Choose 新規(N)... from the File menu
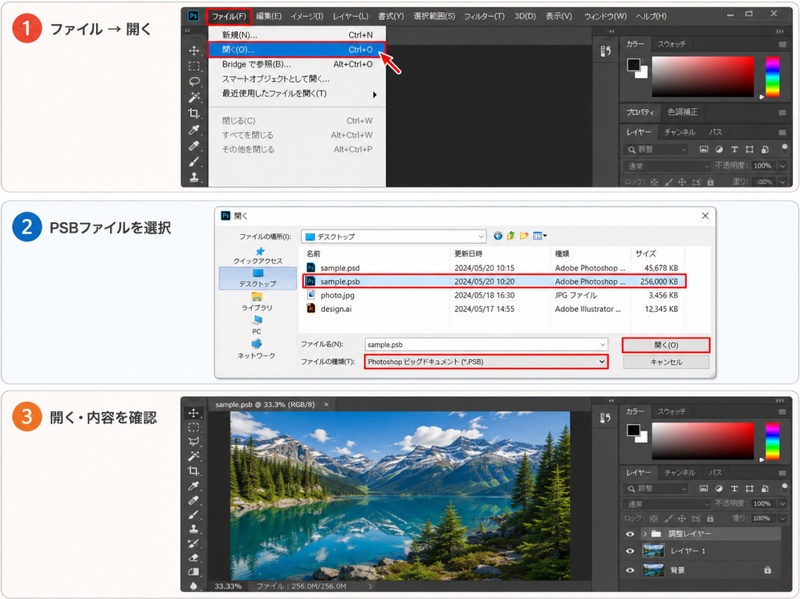Viewport: 800px width, 599px height. pyautogui.click(x=296, y=35)
